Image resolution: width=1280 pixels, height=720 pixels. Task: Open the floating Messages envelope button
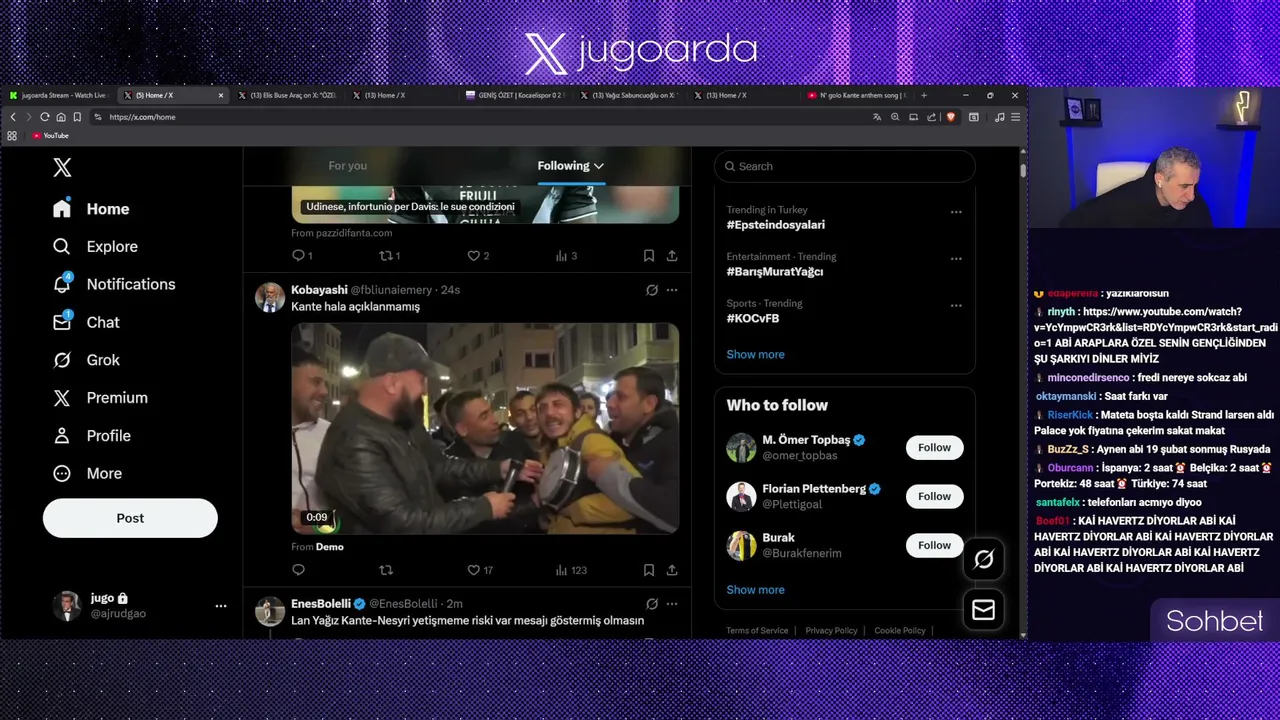coord(984,610)
